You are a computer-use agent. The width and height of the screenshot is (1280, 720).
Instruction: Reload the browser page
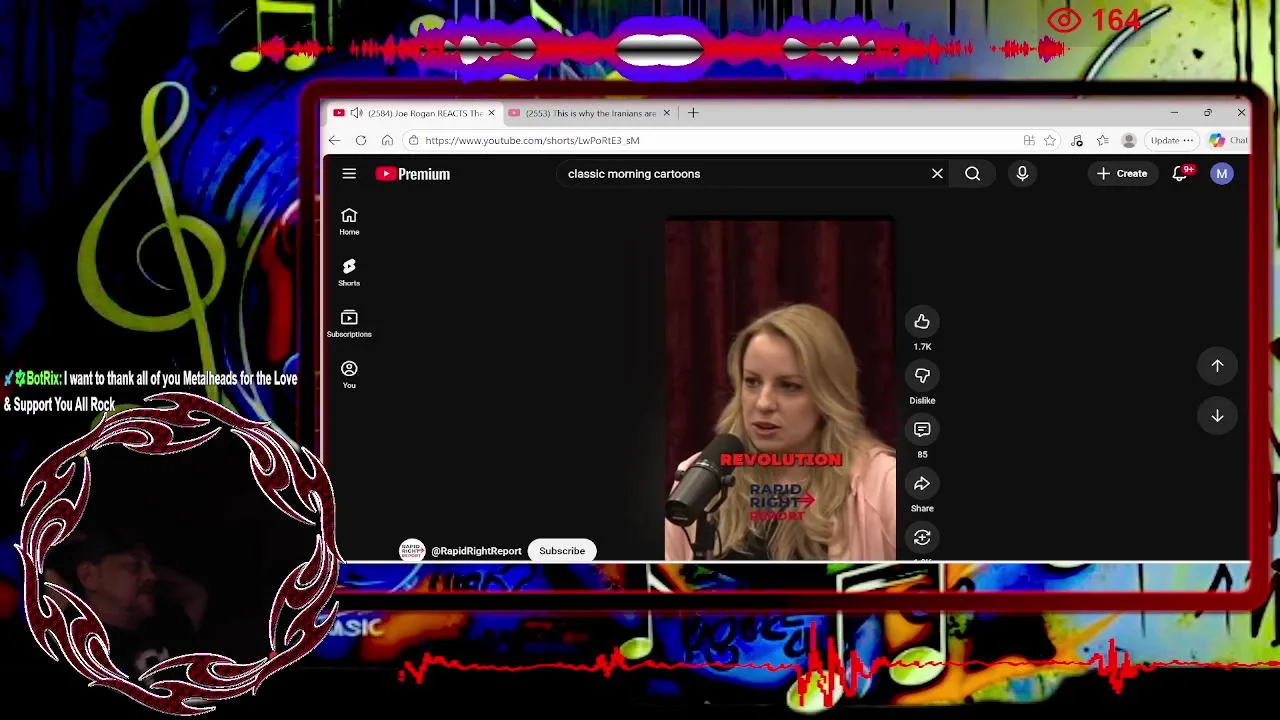tap(361, 140)
